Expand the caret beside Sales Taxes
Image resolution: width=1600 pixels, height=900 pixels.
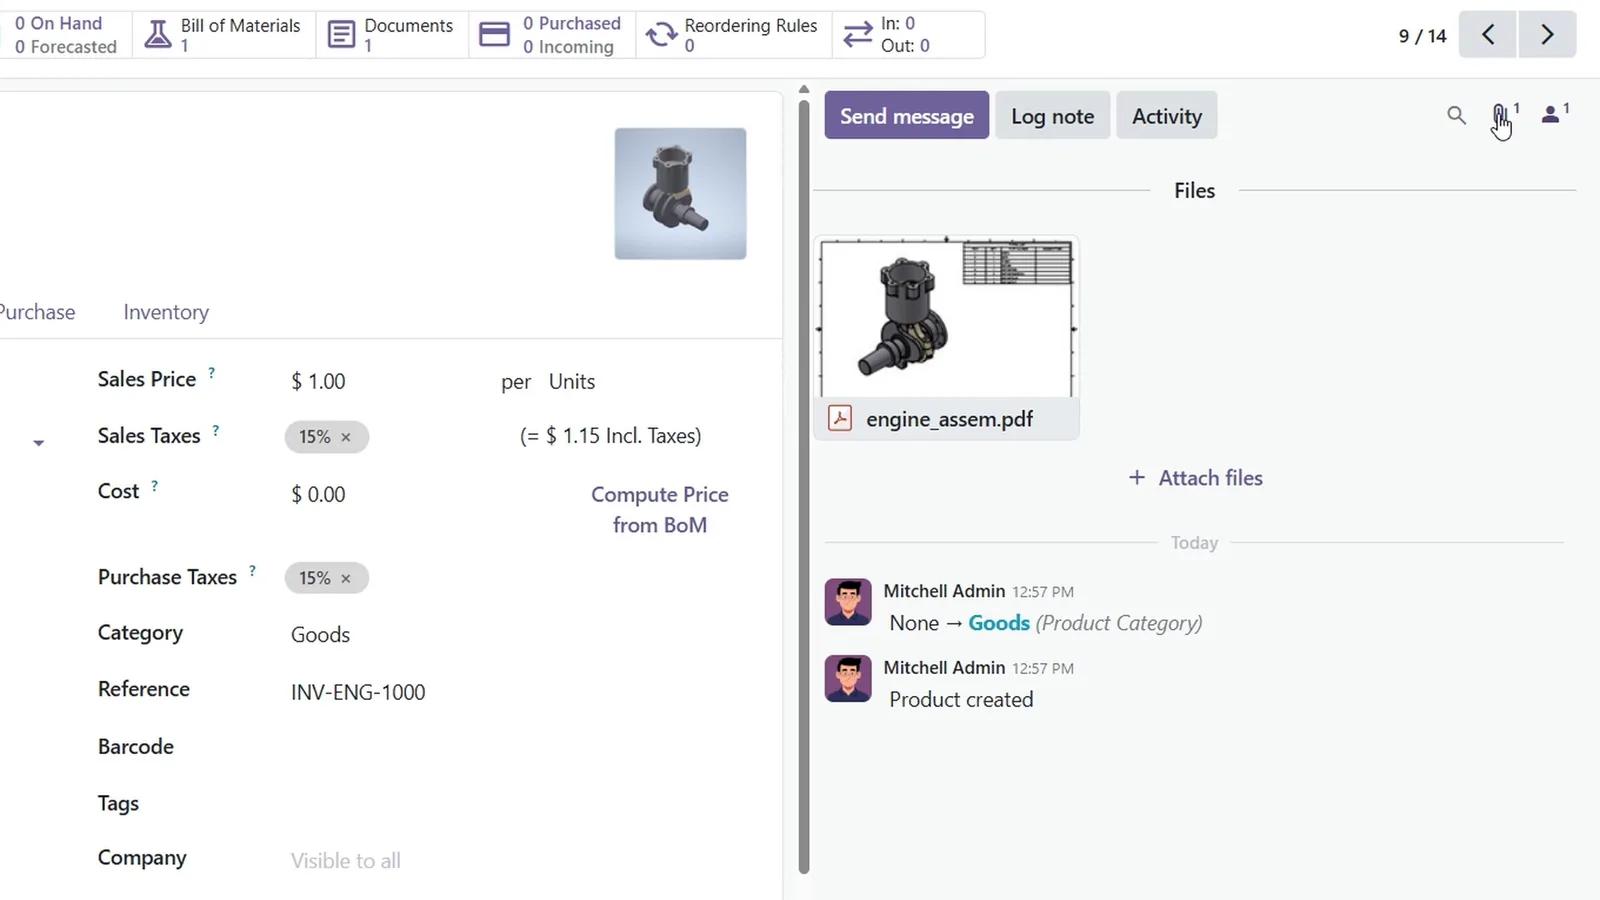[x=38, y=442]
